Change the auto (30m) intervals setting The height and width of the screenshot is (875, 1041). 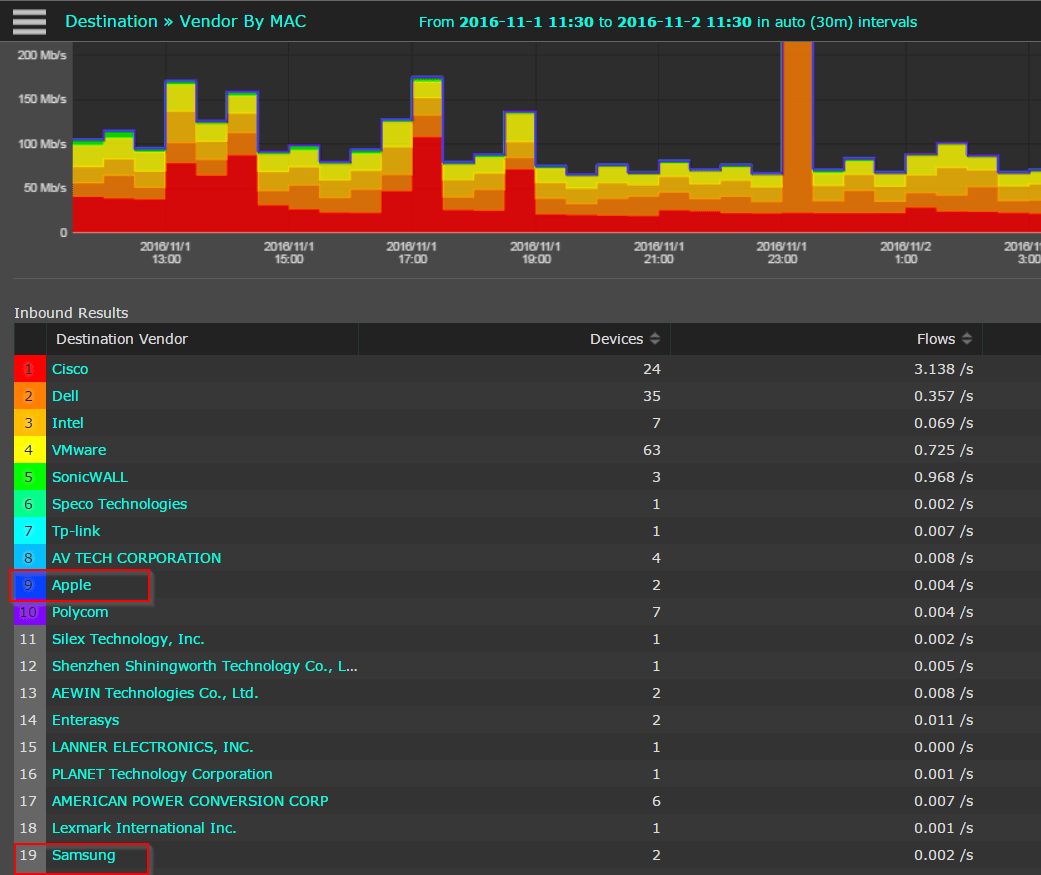846,22
